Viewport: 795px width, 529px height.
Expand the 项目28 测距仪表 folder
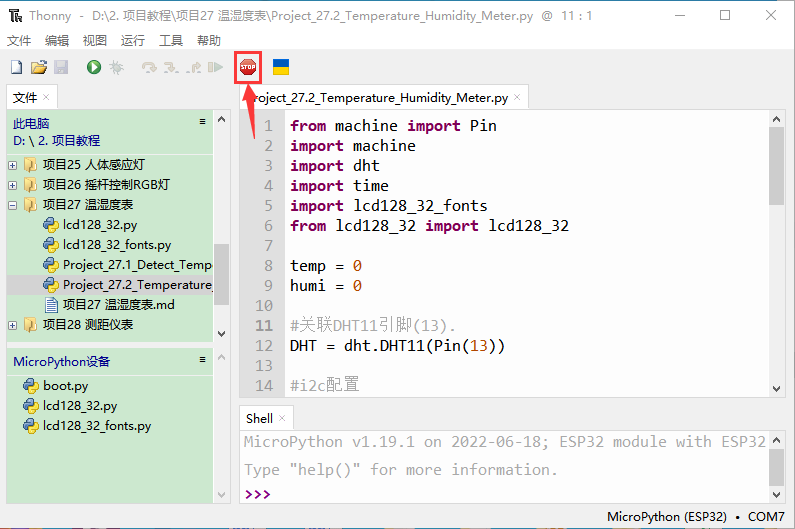coord(13,325)
